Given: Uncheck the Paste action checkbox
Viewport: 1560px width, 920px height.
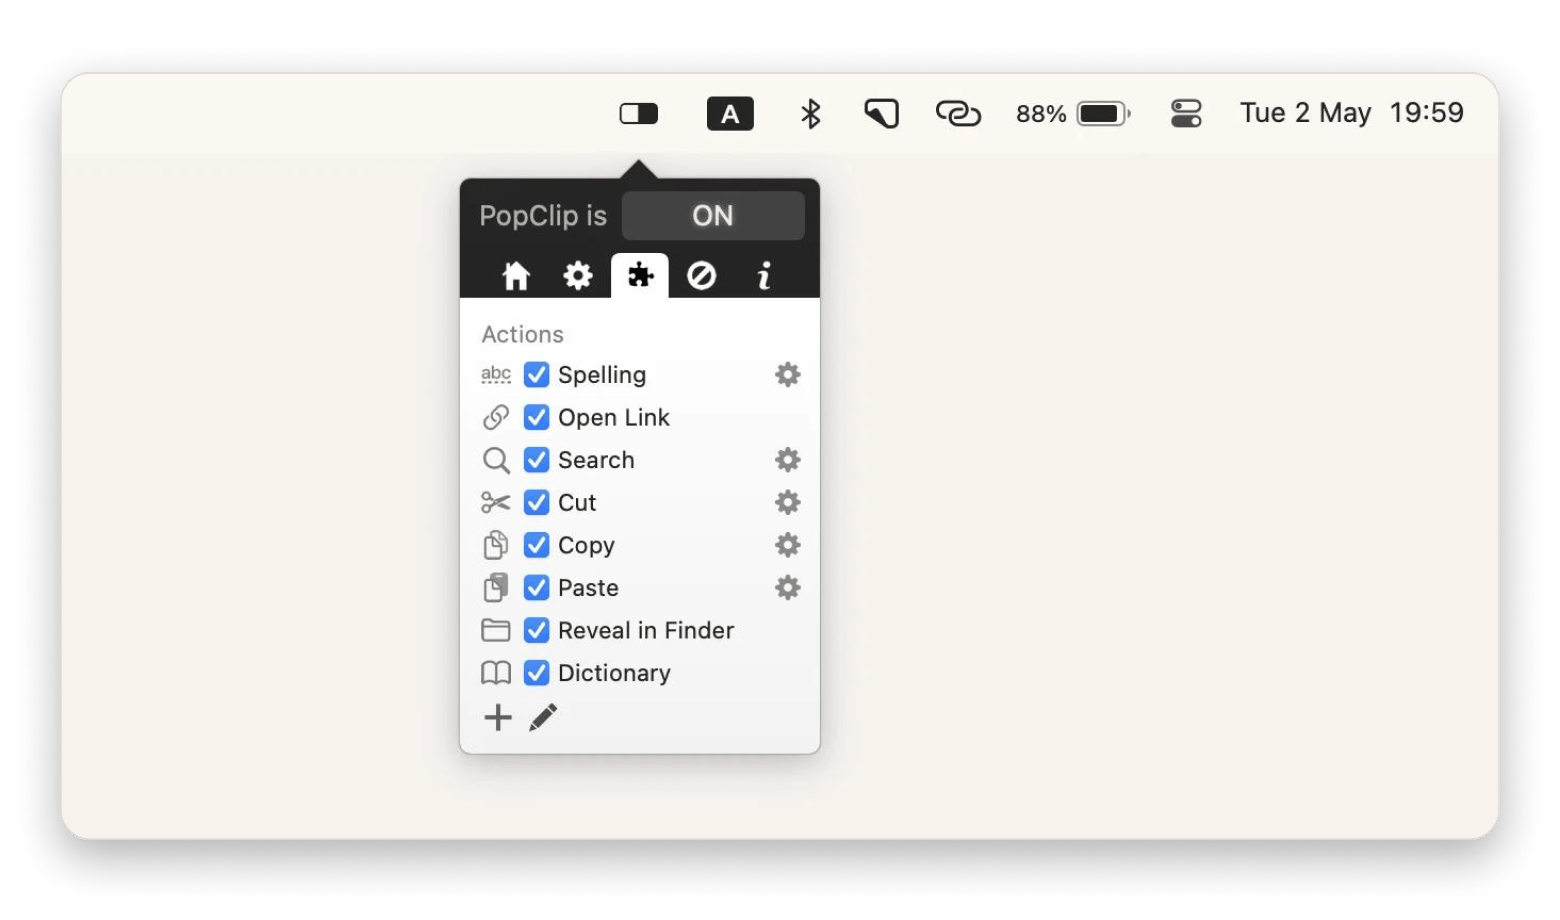Looking at the screenshot, I should pyautogui.click(x=537, y=588).
